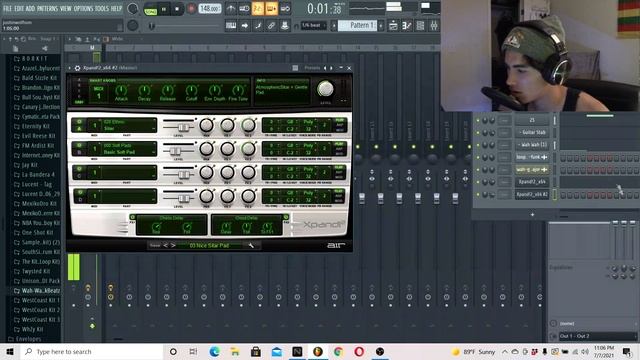
Task: Toggle the metronome icon
Action: pos(231,9)
